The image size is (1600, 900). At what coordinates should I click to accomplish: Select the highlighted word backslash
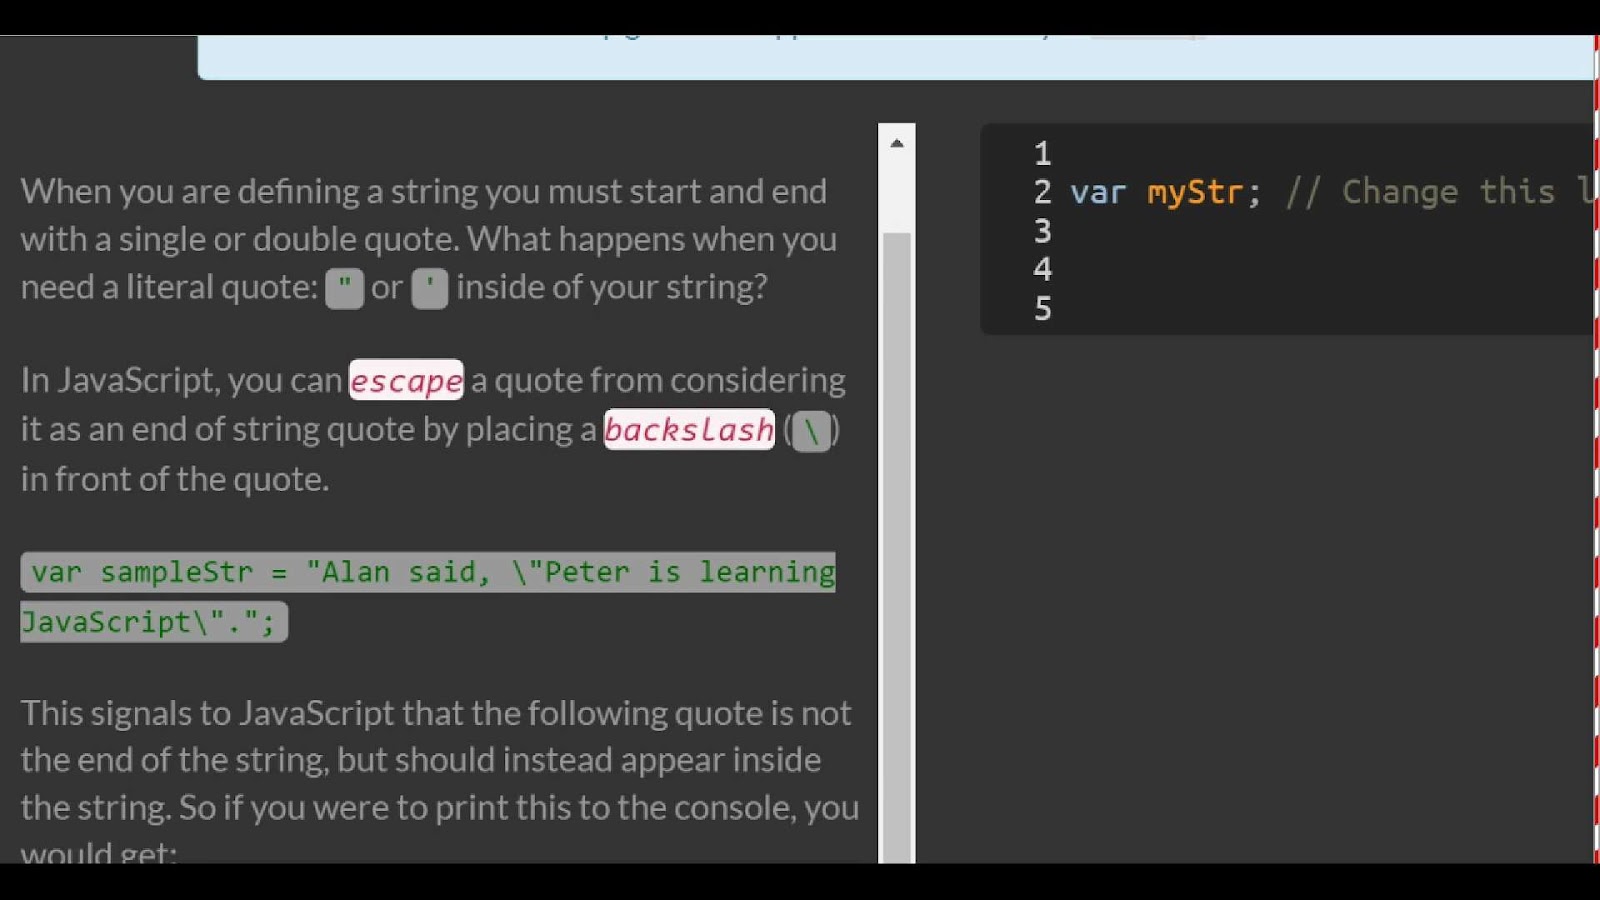click(688, 430)
